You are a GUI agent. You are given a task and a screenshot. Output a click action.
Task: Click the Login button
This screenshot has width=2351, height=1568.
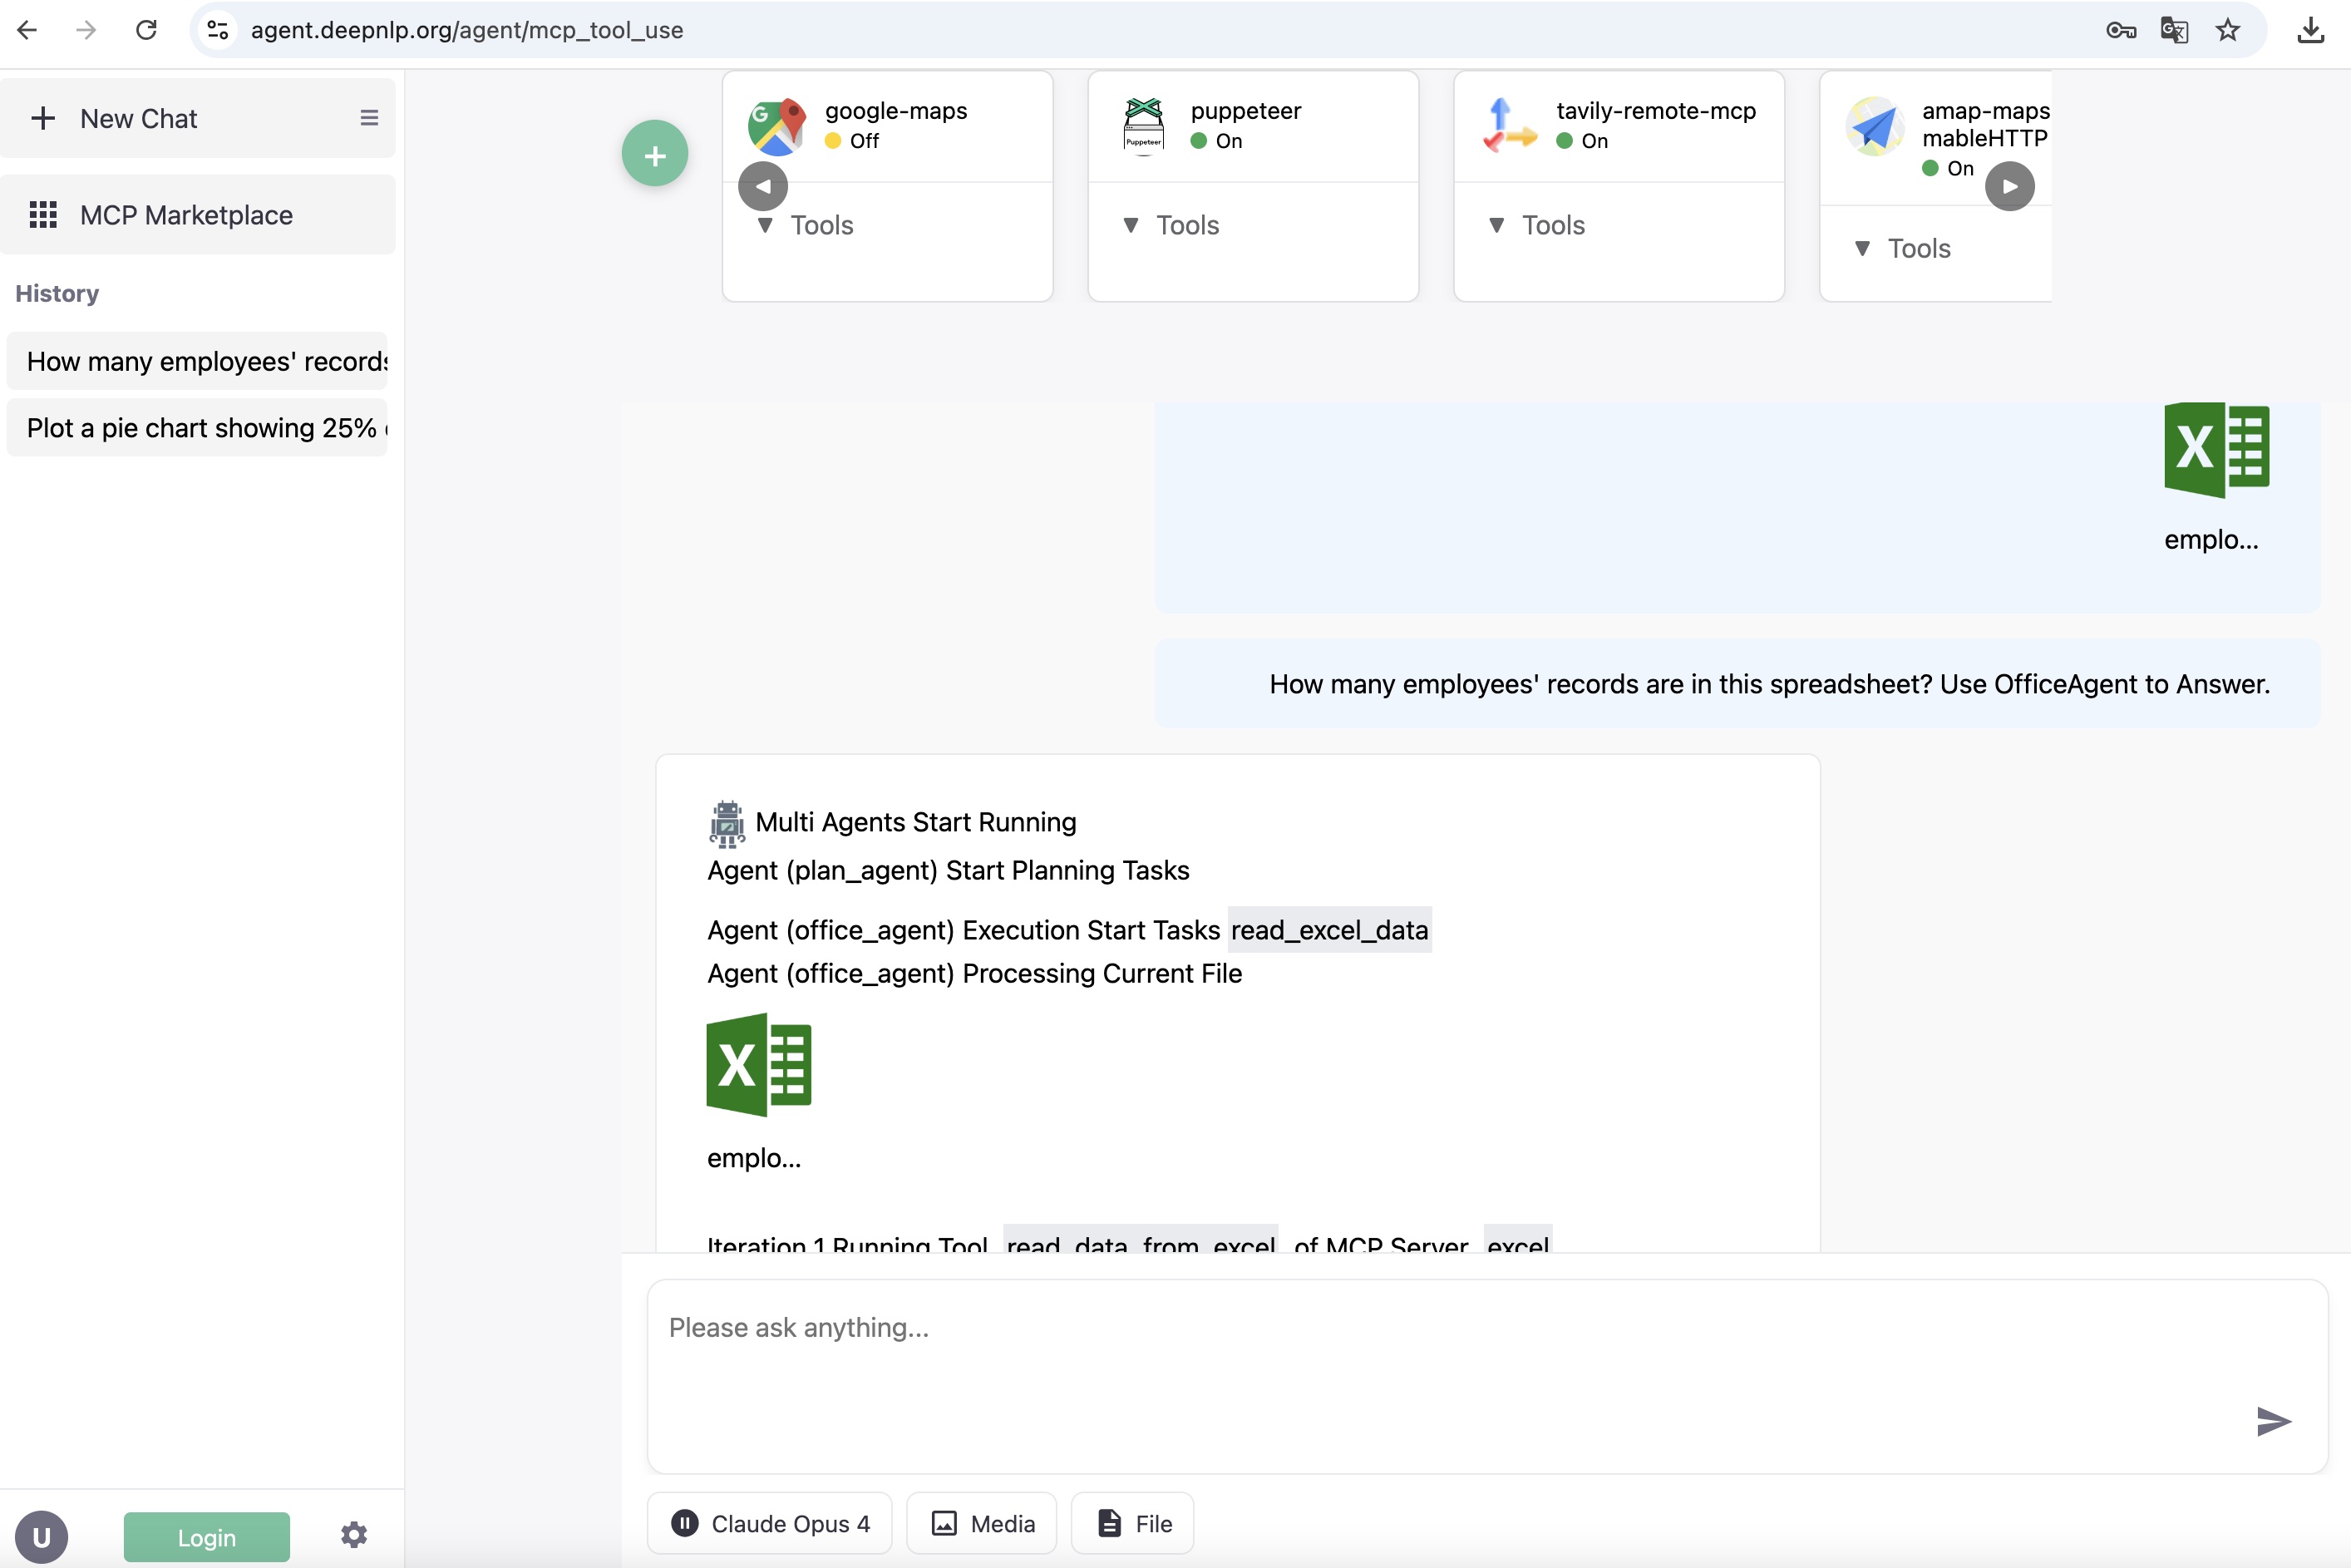click(206, 1536)
